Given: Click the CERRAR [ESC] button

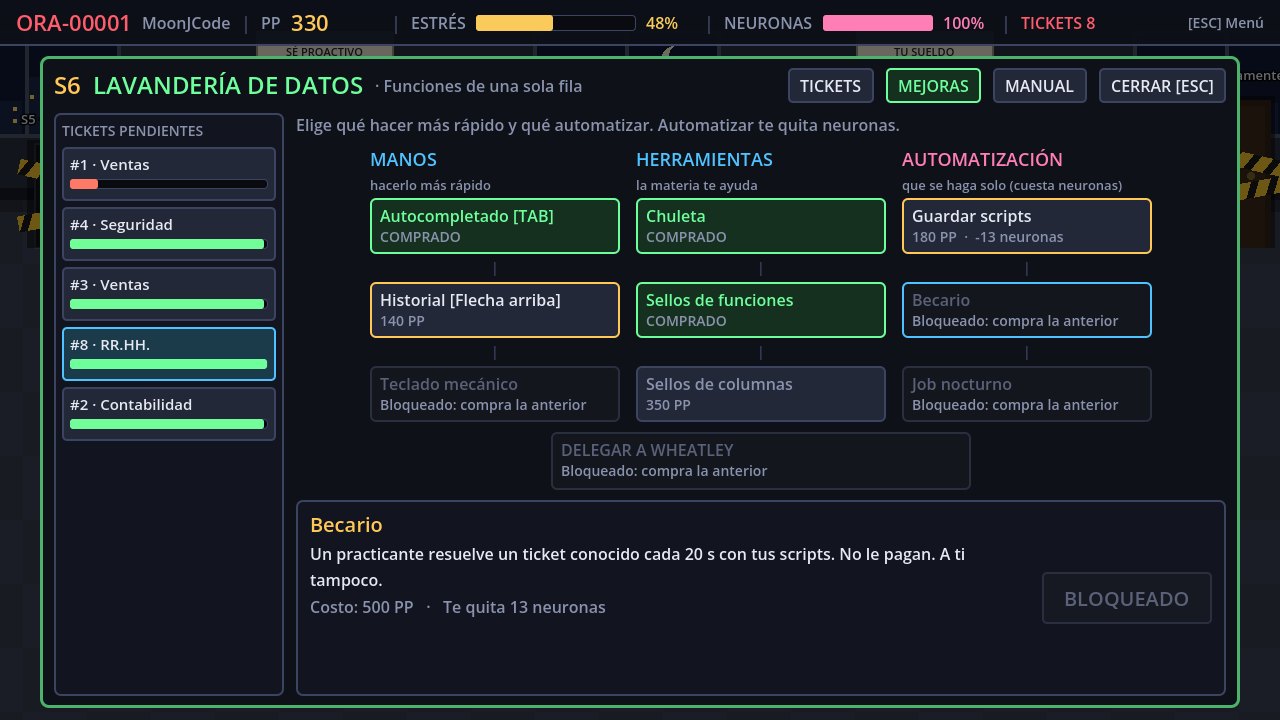Looking at the screenshot, I should pos(1162,86).
